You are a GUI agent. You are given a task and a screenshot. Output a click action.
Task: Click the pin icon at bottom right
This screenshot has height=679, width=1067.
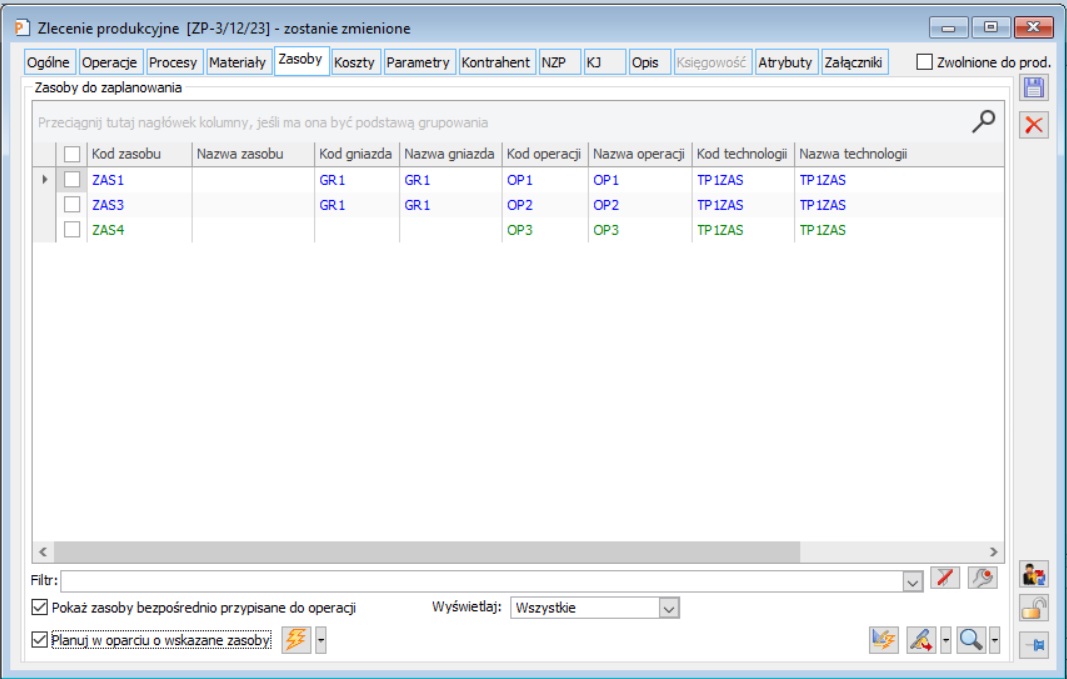coord(1033,645)
